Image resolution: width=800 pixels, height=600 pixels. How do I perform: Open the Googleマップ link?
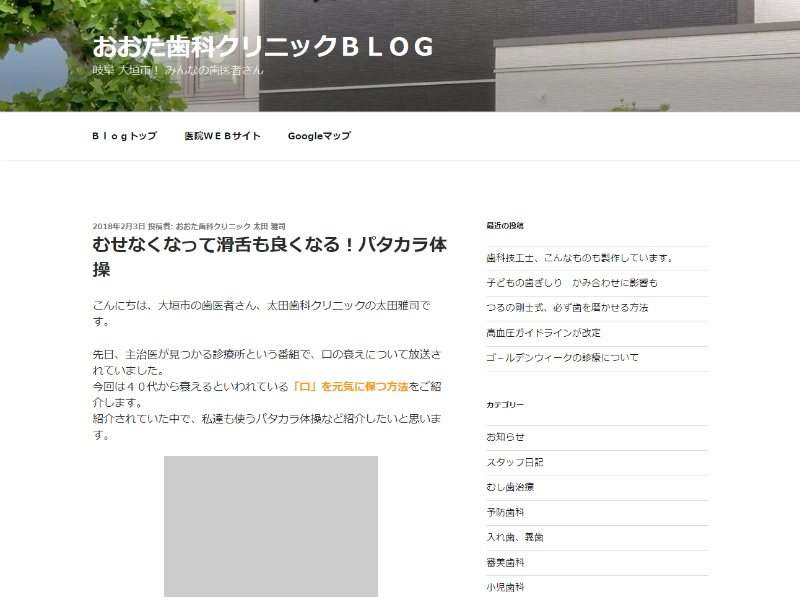tap(318, 135)
